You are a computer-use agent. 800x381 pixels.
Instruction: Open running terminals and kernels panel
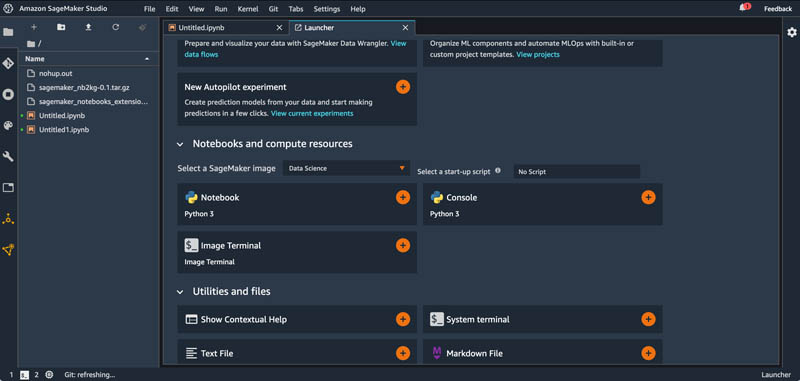(x=8, y=94)
